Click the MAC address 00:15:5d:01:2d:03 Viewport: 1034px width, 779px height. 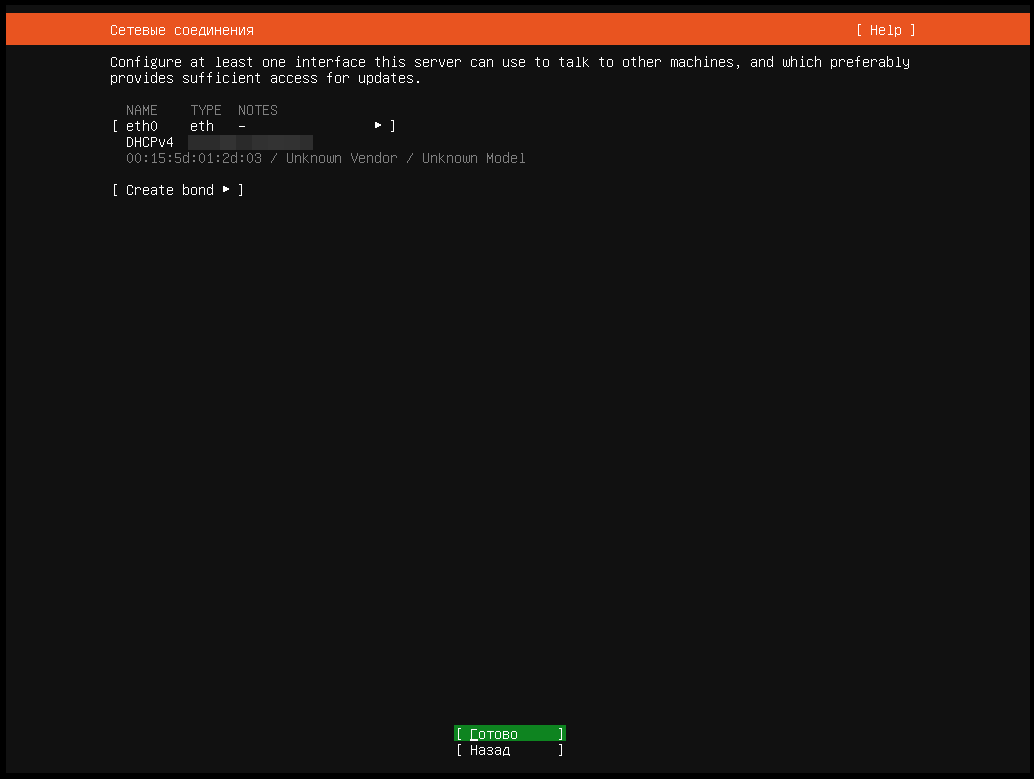[194, 158]
